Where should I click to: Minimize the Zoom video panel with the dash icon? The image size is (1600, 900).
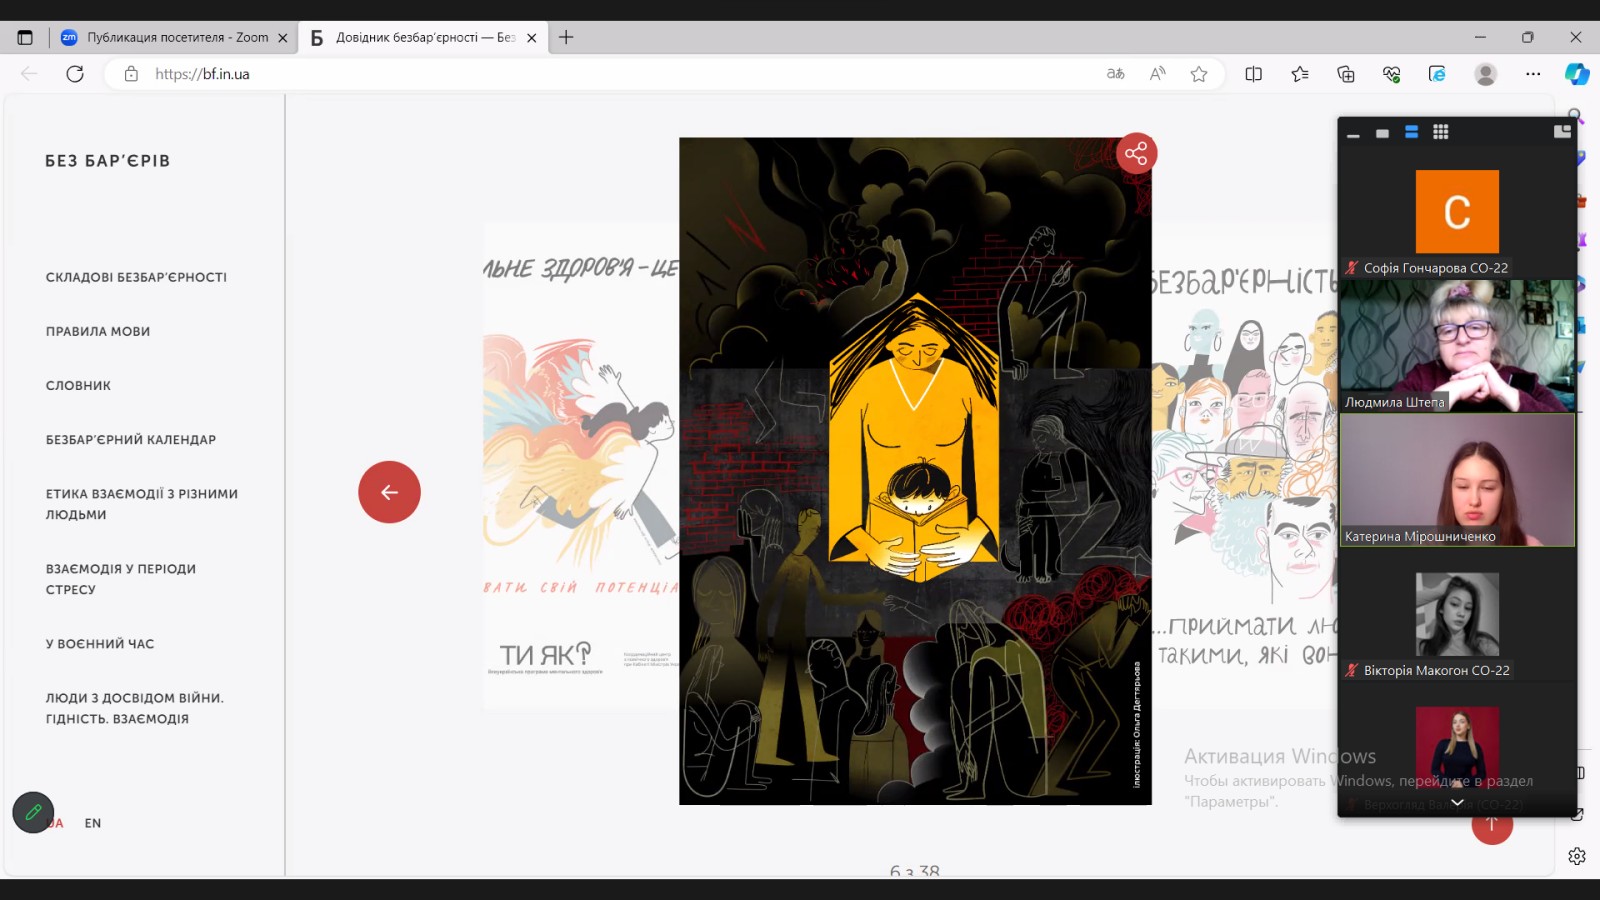click(1353, 133)
